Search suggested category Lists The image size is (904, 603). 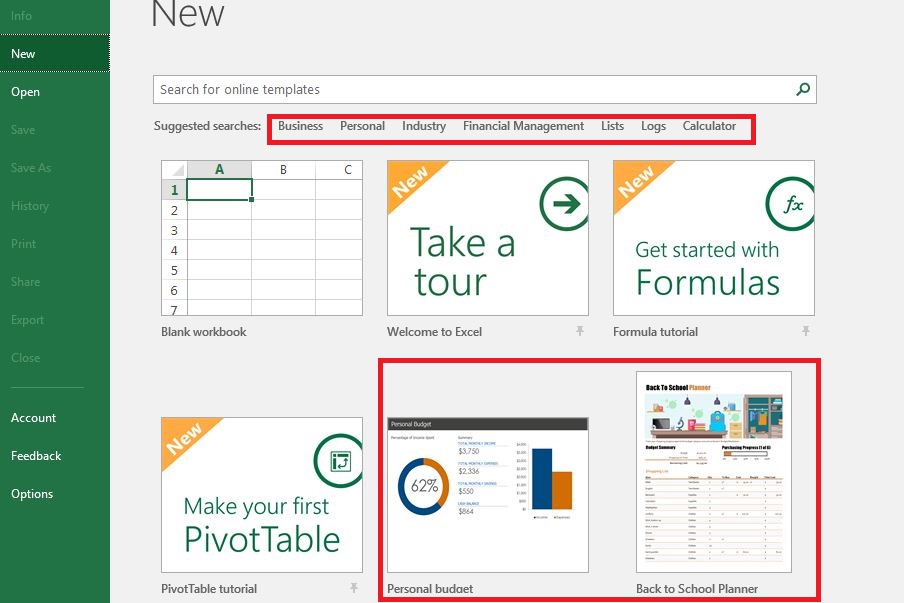coord(612,126)
